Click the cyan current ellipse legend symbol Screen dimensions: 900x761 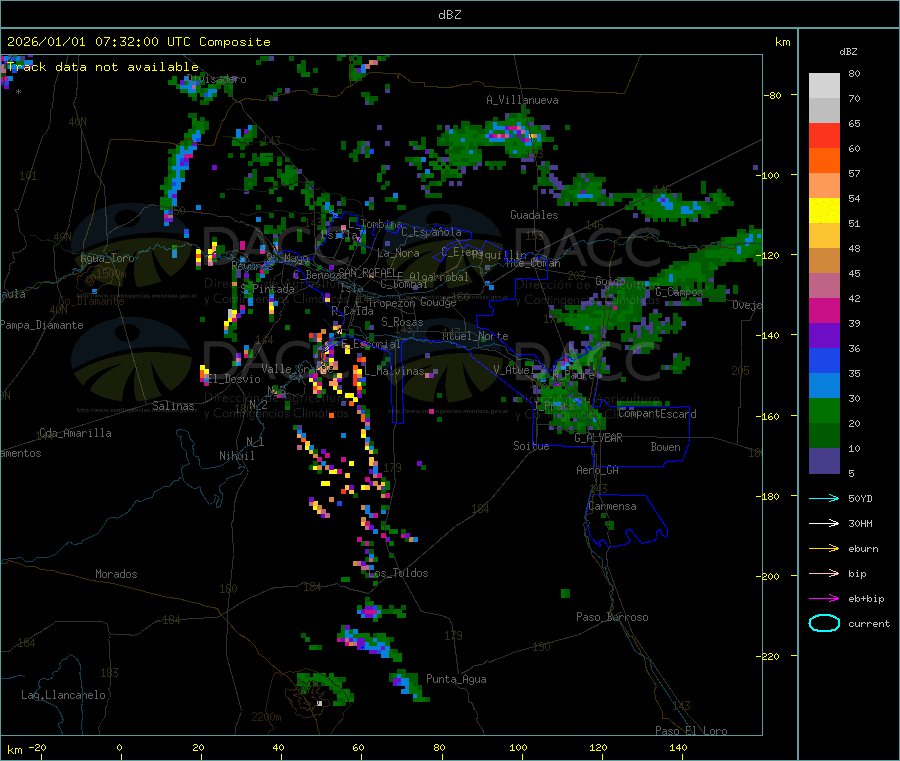click(x=824, y=623)
